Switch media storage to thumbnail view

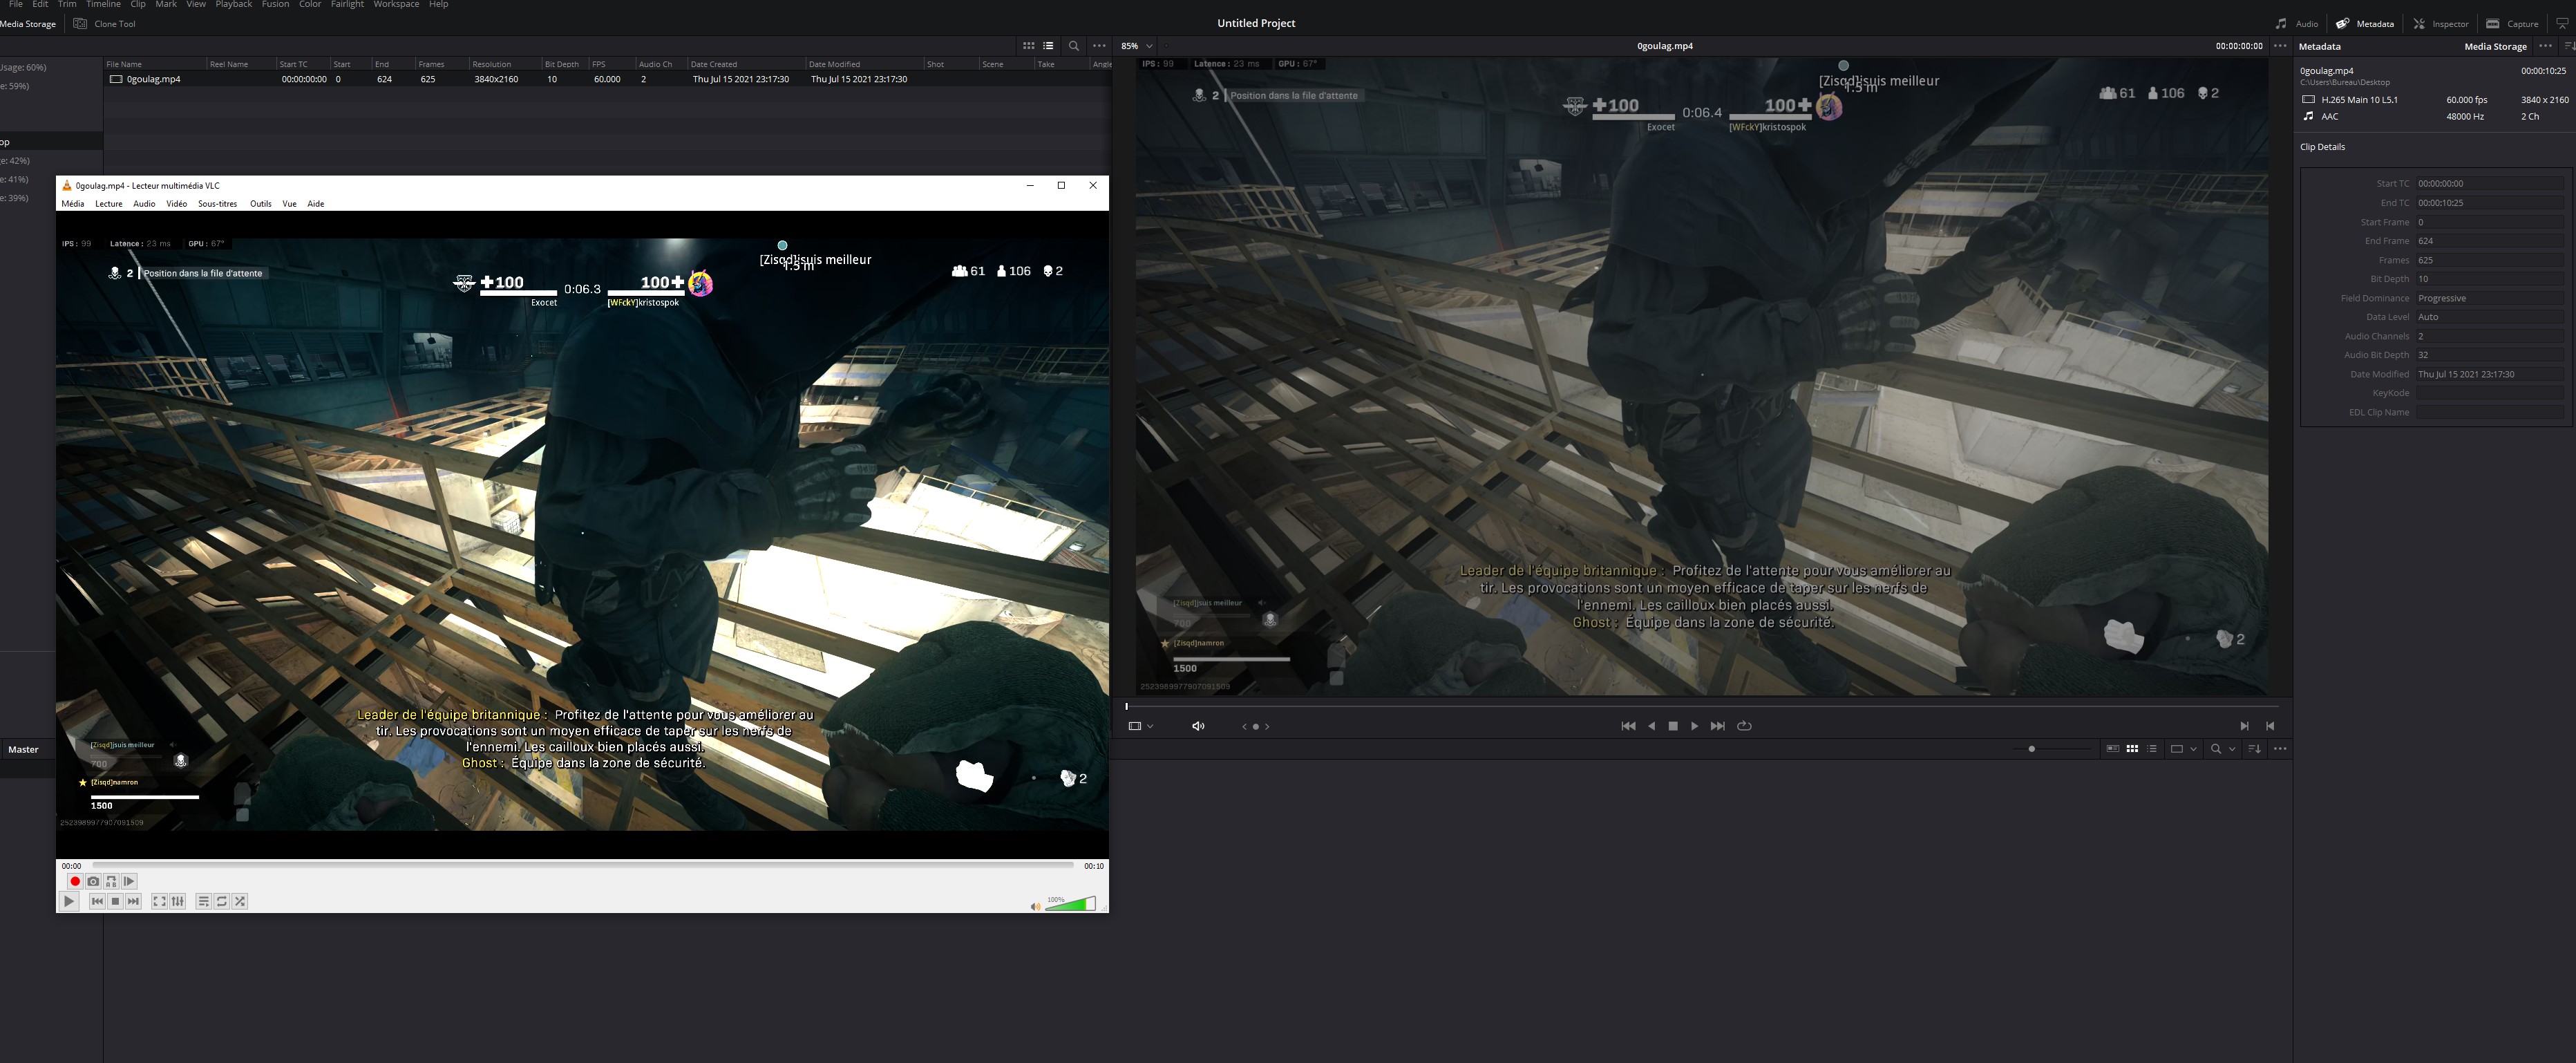click(x=1028, y=45)
